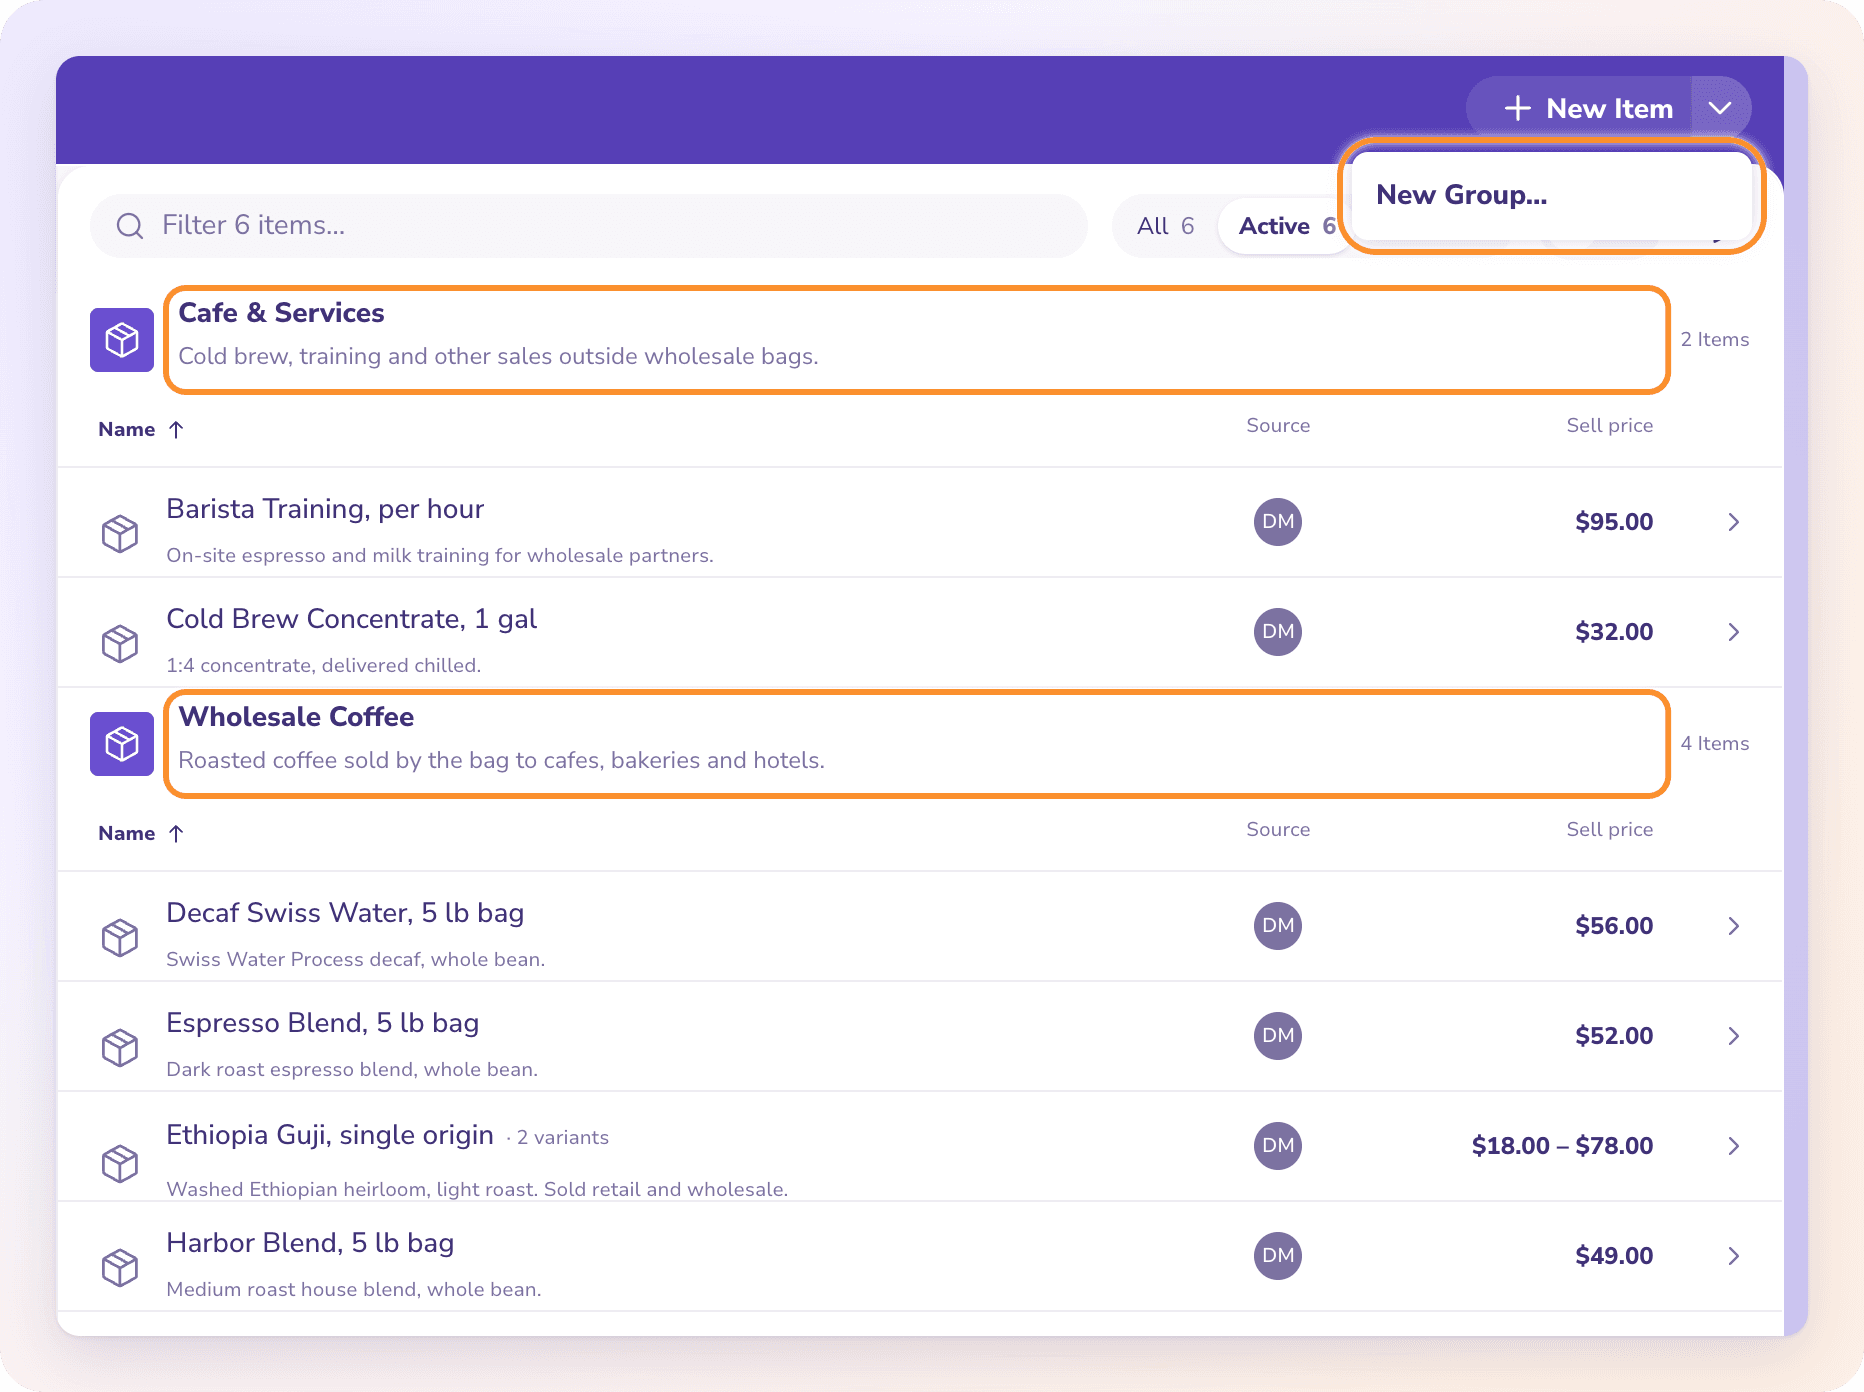Open the Wholesale Coffee group title
1864x1392 pixels.
pyautogui.click(x=296, y=717)
